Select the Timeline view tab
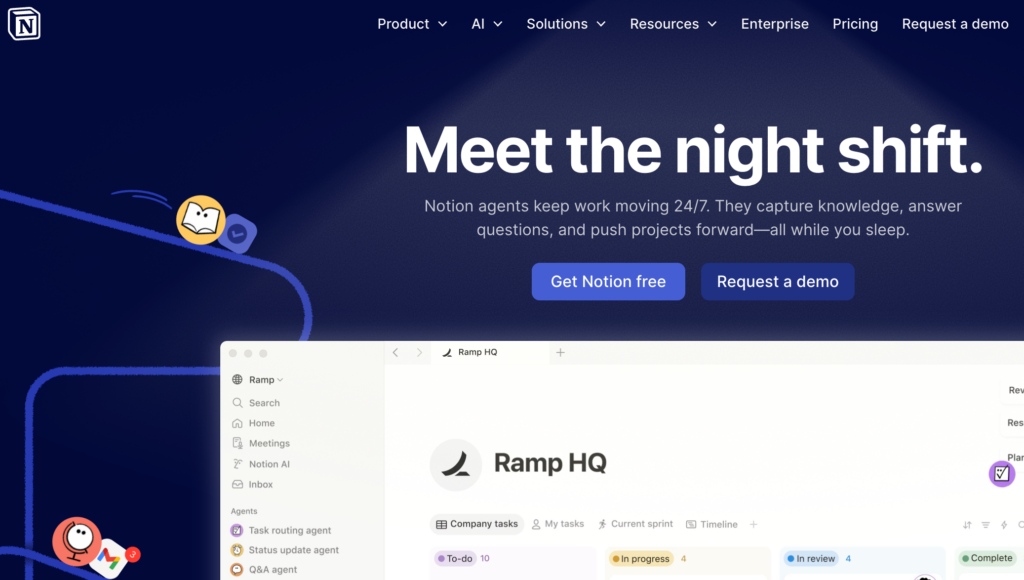Image resolution: width=1024 pixels, height=580 pixels. coord(711,524)
